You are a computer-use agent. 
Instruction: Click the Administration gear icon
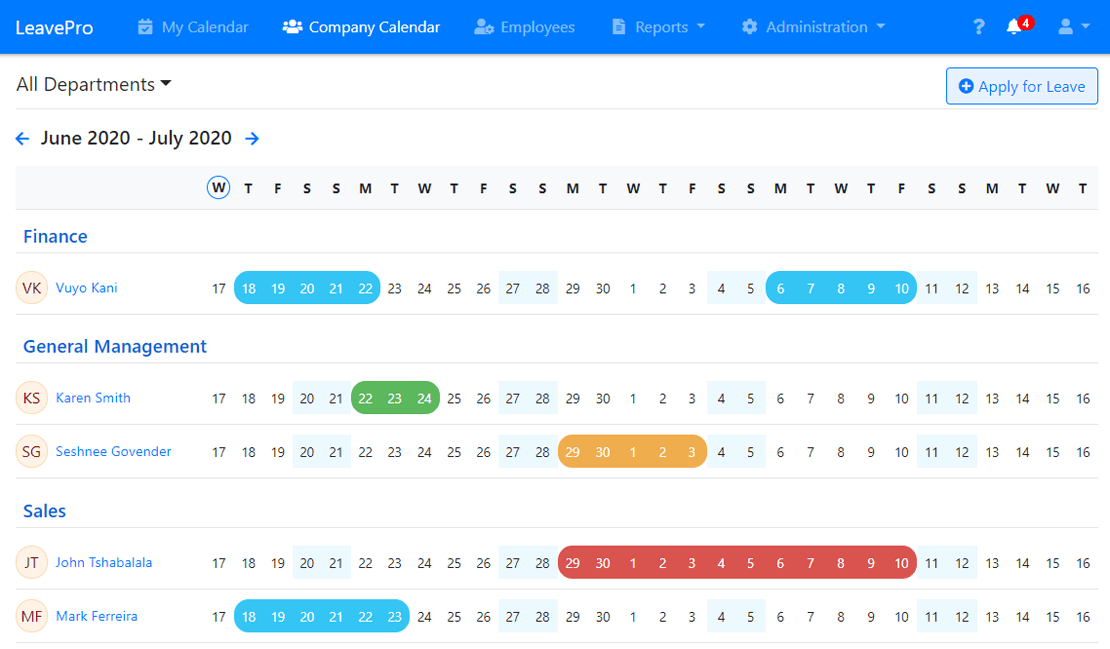click(x=749, y=27)
